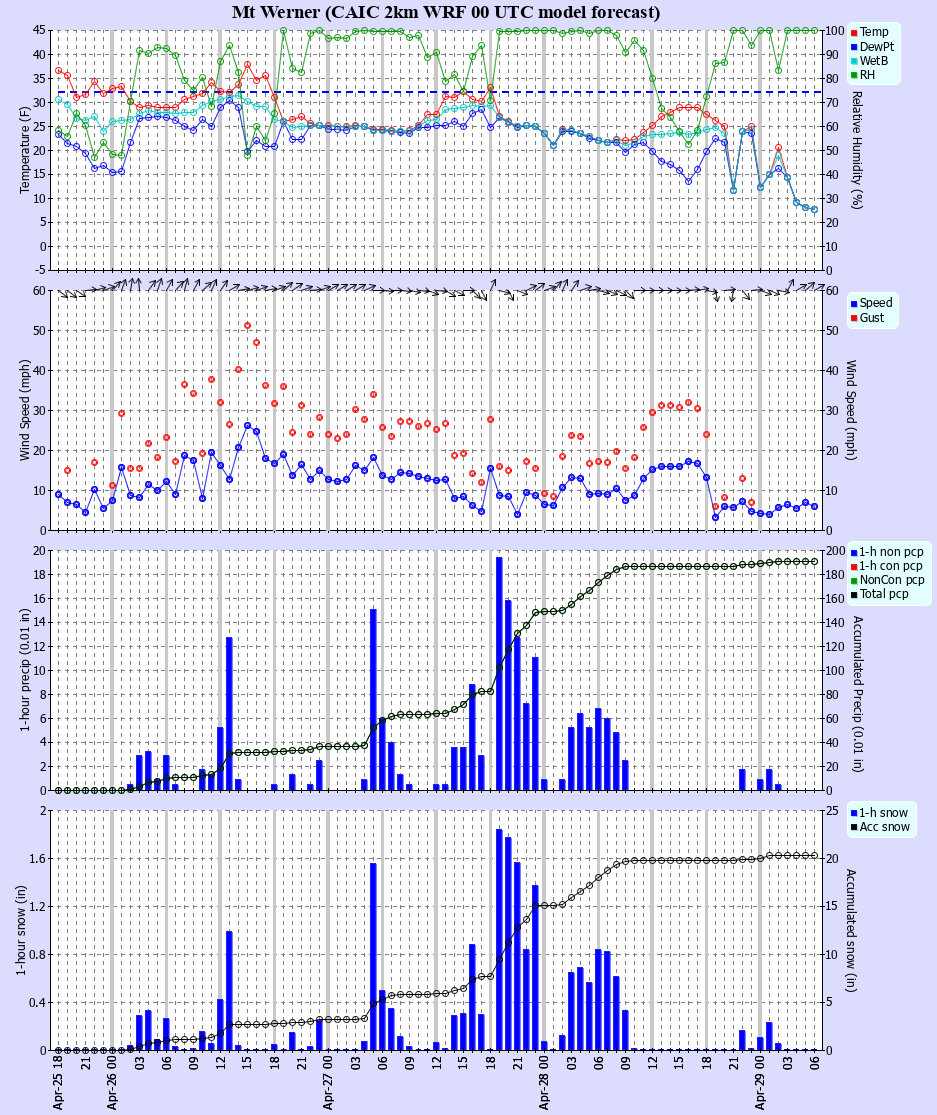This screenshot has width=937, height=1115.
Task: Select the black Total pcp legend marker
Action: (x=853, y=595)
